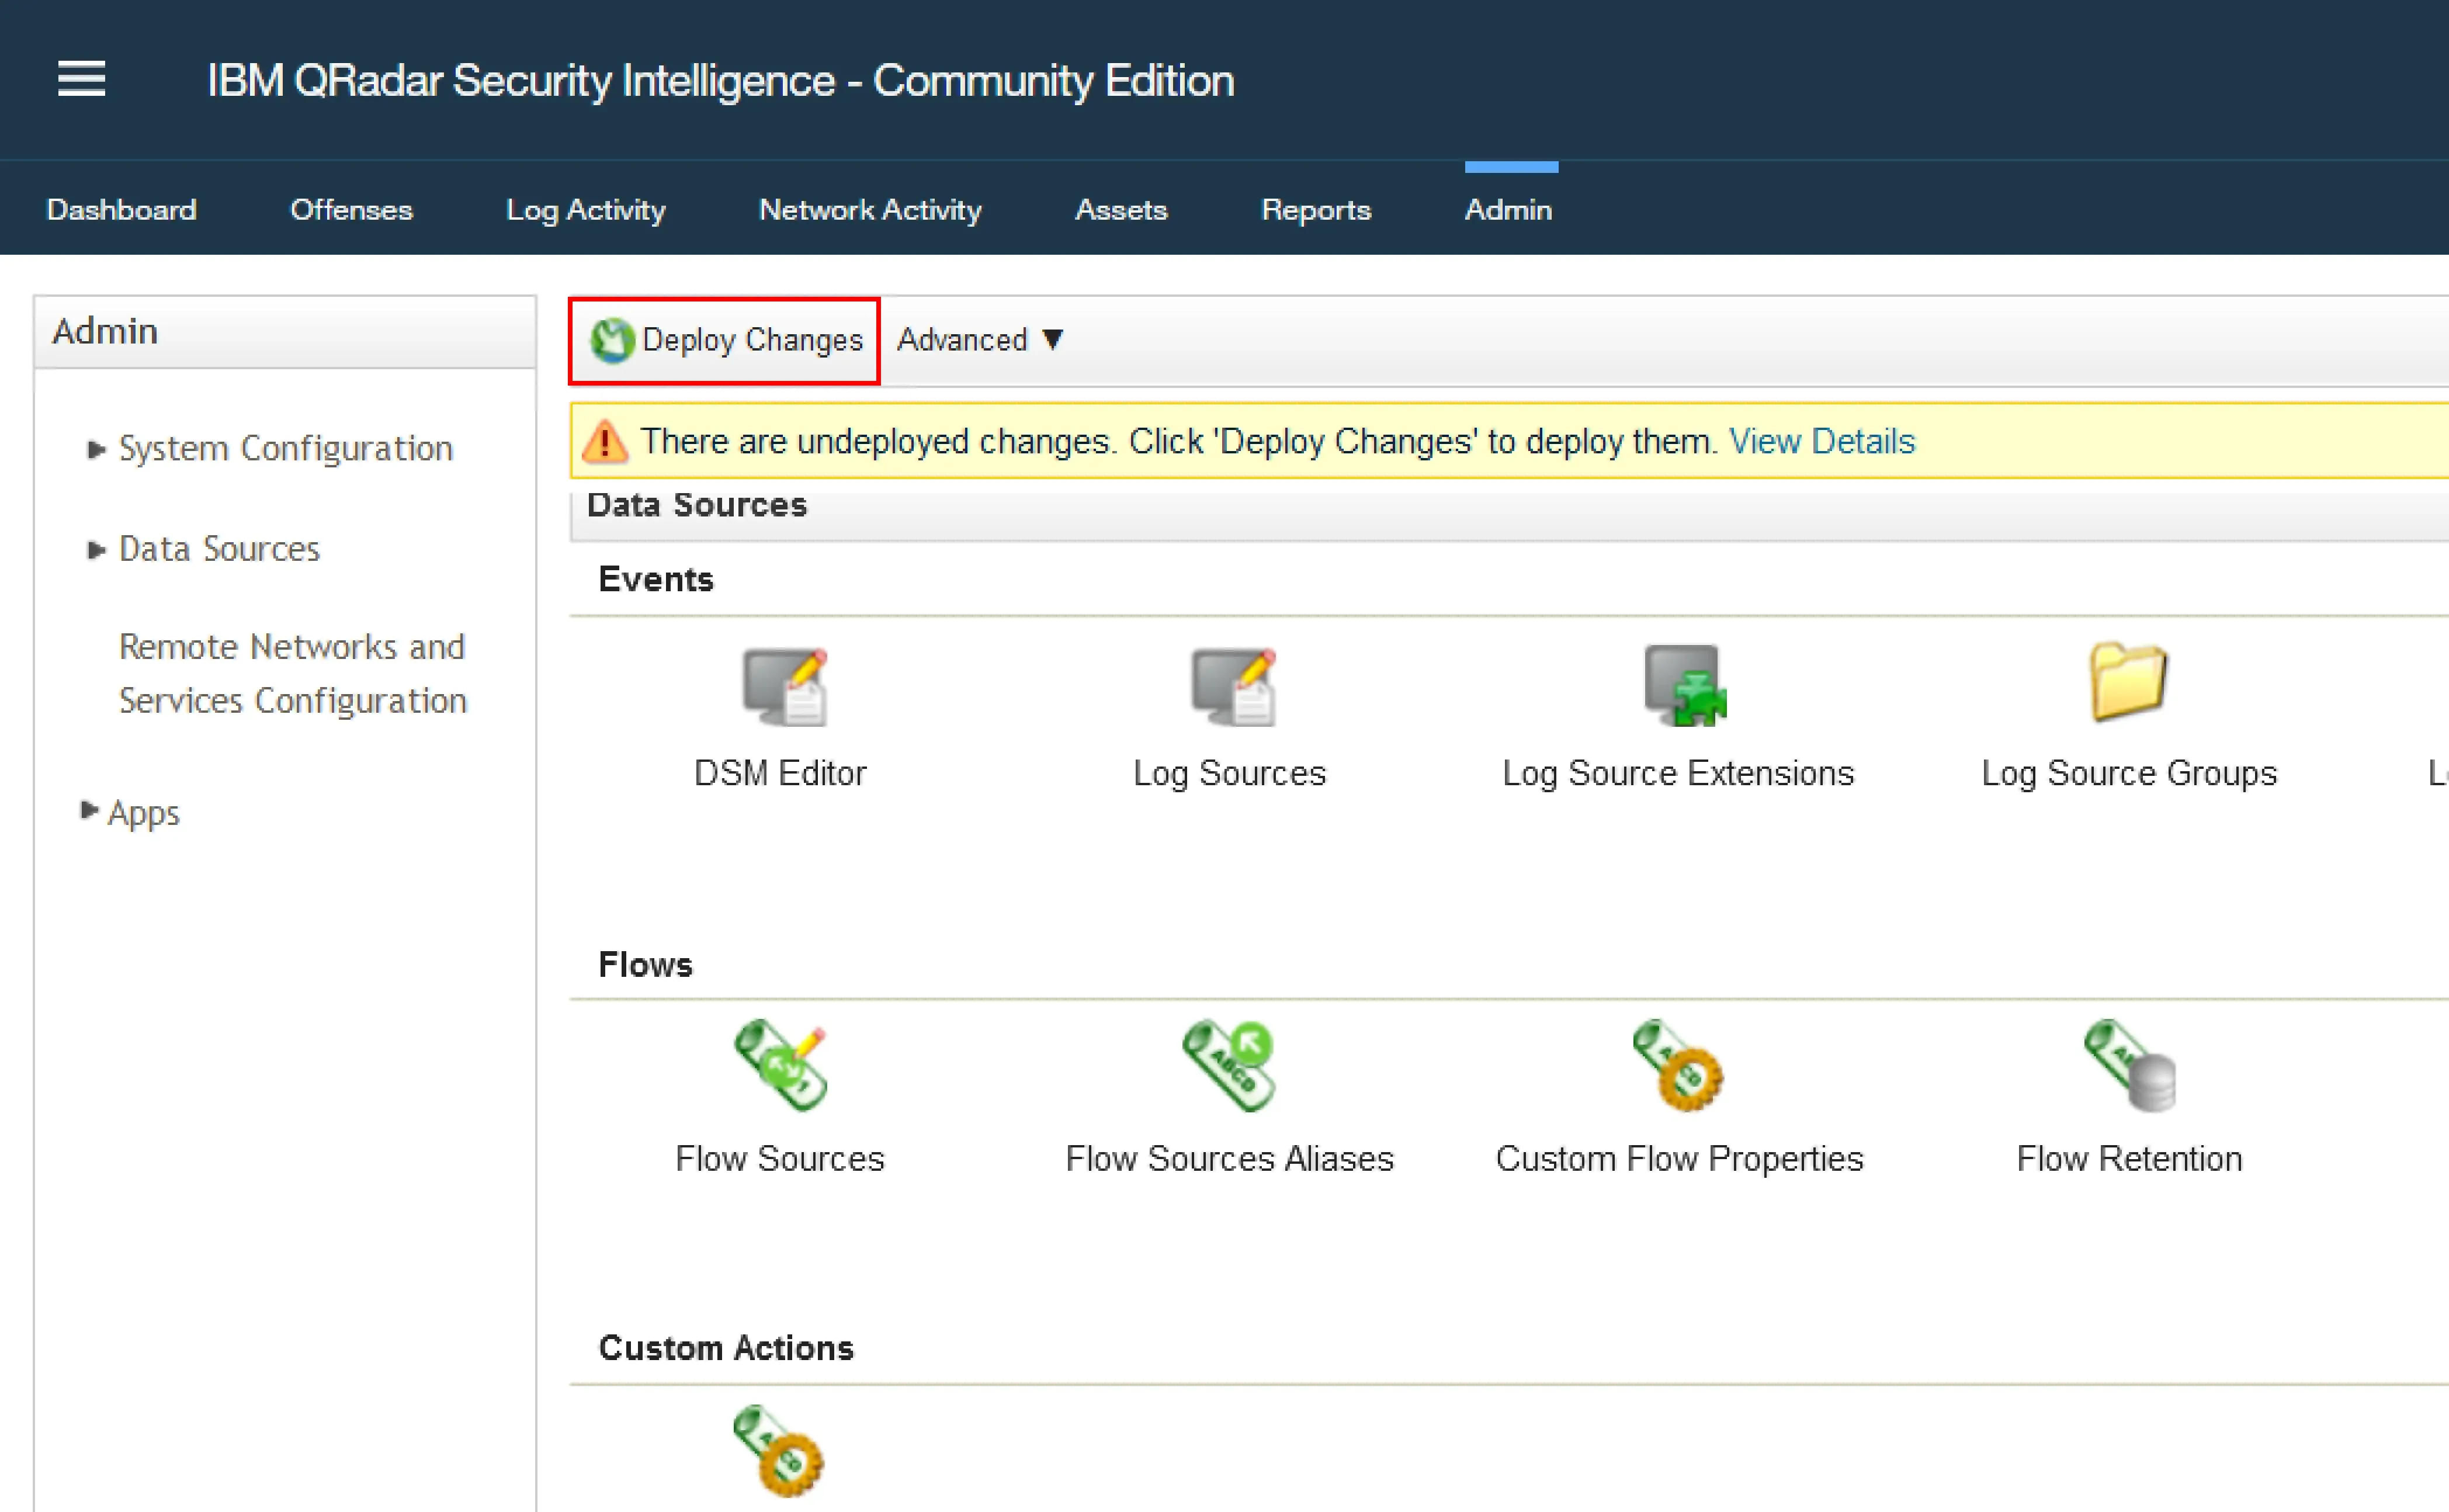This screenshot has width=2449, height=1512.
Task: Open the Flow Sources Aliases icon
Action: coord(1229,1065)
